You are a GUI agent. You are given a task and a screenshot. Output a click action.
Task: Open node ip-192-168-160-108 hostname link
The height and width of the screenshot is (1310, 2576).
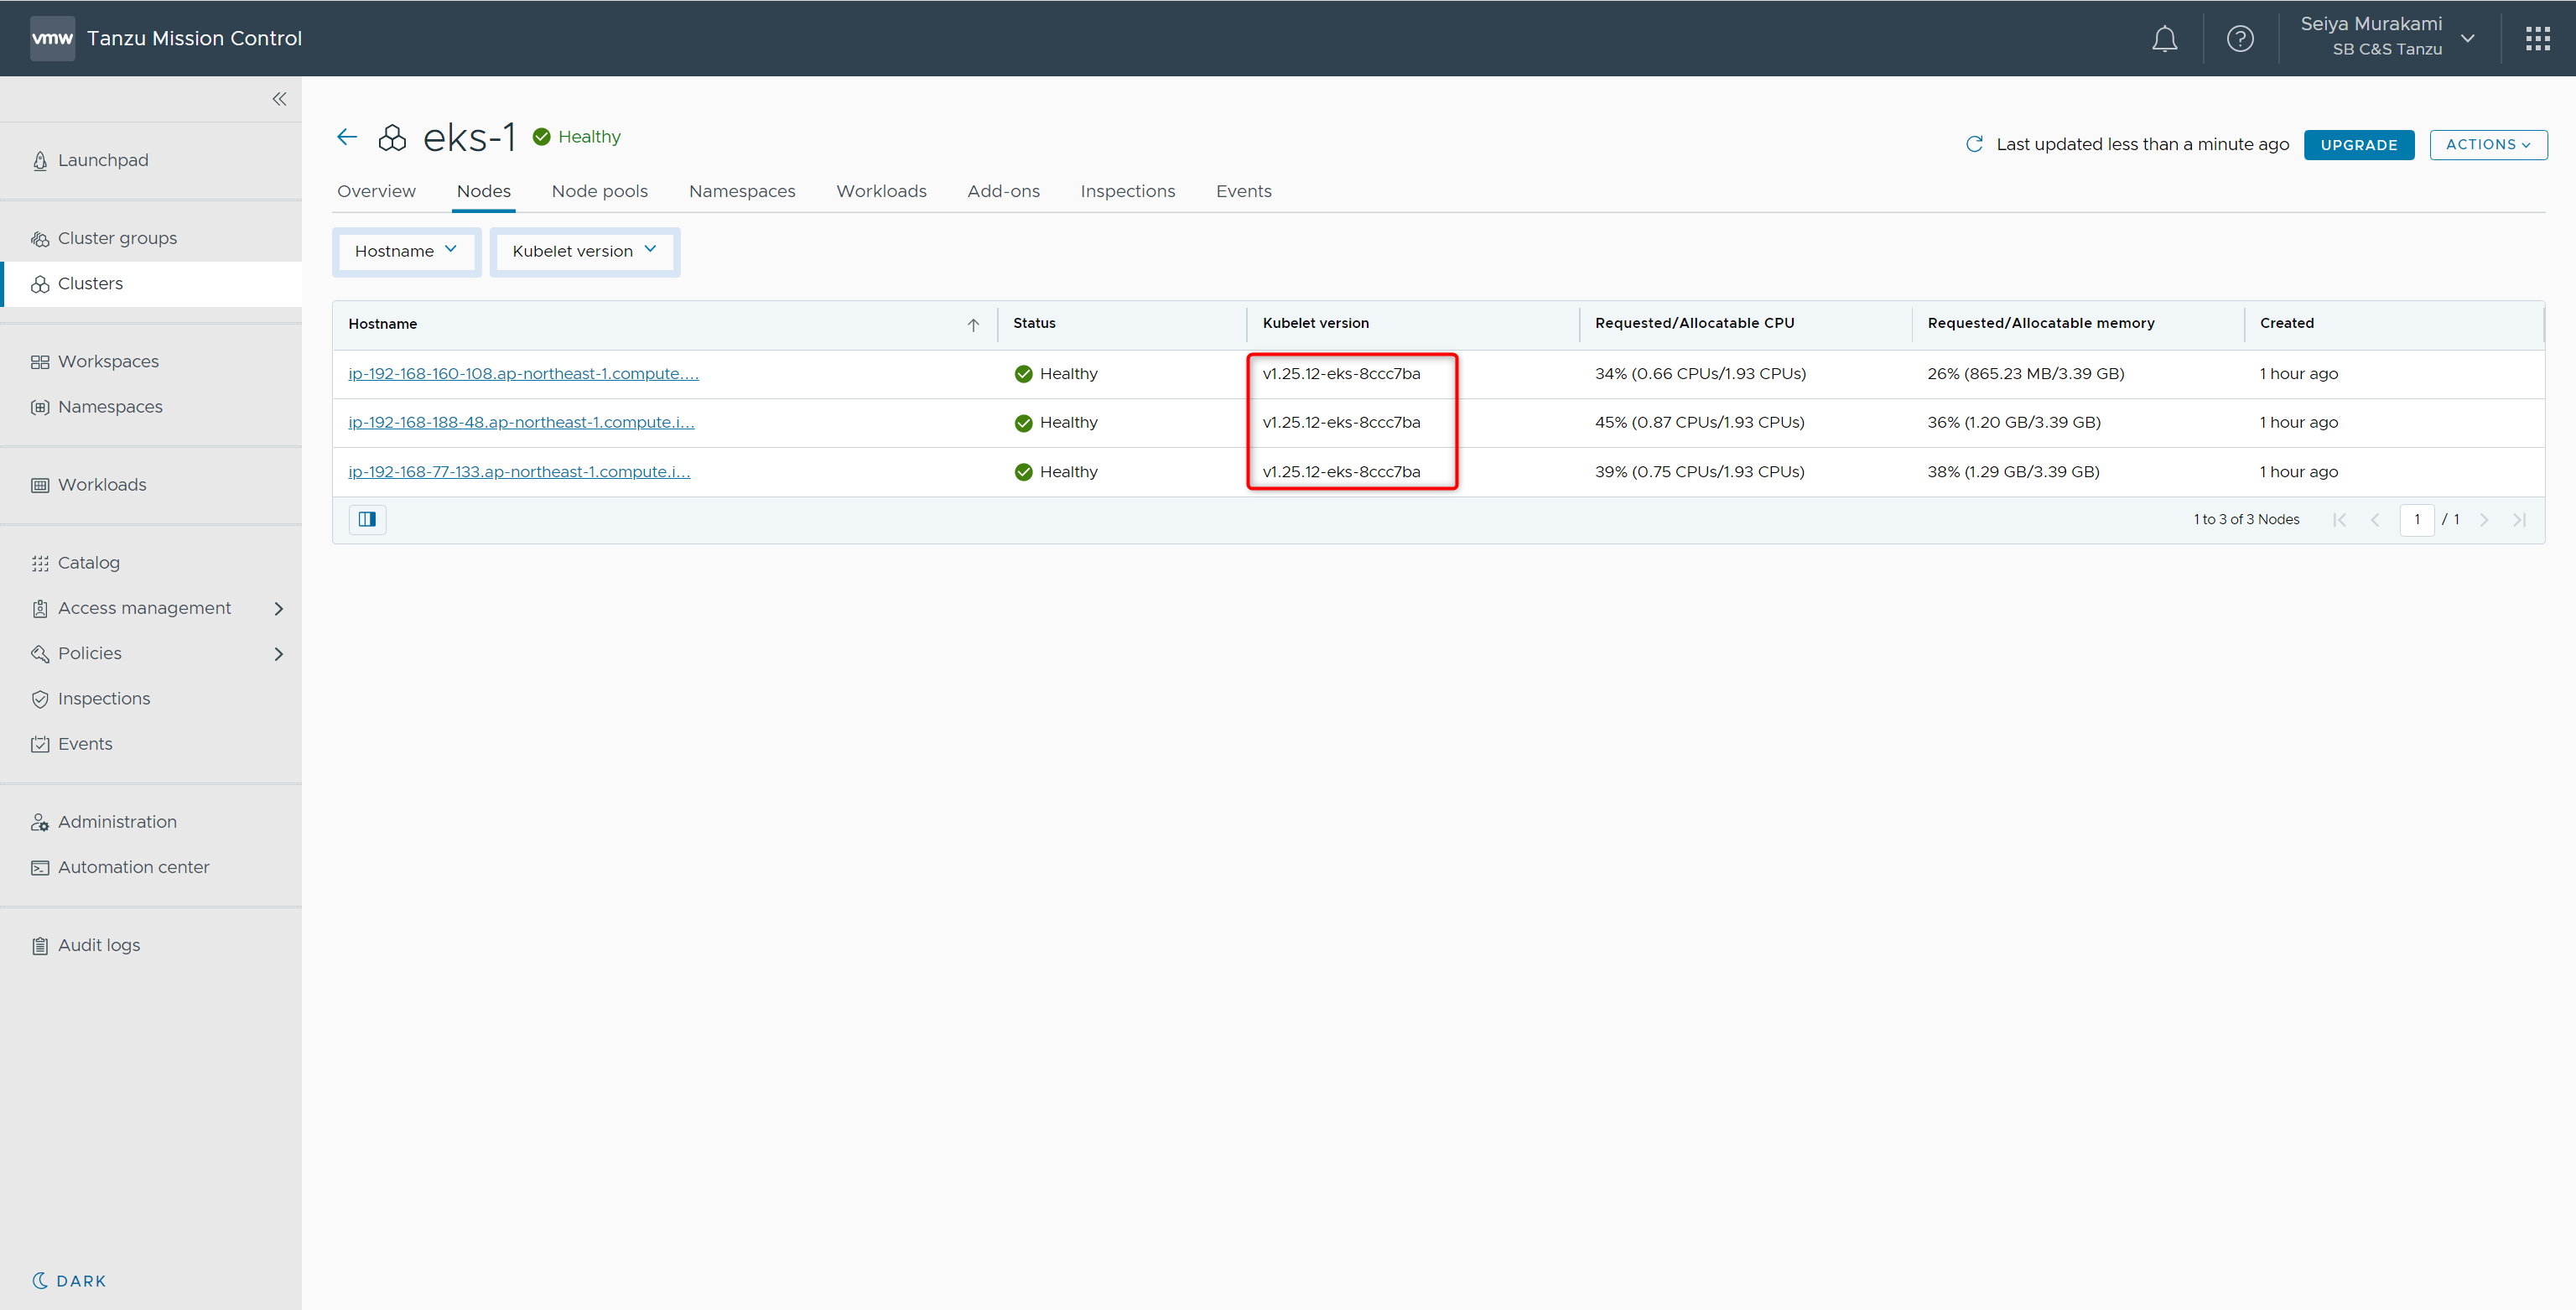(x=523, y=374)
